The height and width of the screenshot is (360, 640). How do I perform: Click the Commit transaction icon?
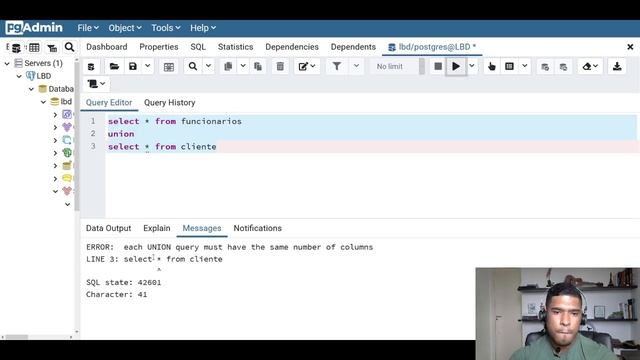pyautogui.click(x=545, y=67)
